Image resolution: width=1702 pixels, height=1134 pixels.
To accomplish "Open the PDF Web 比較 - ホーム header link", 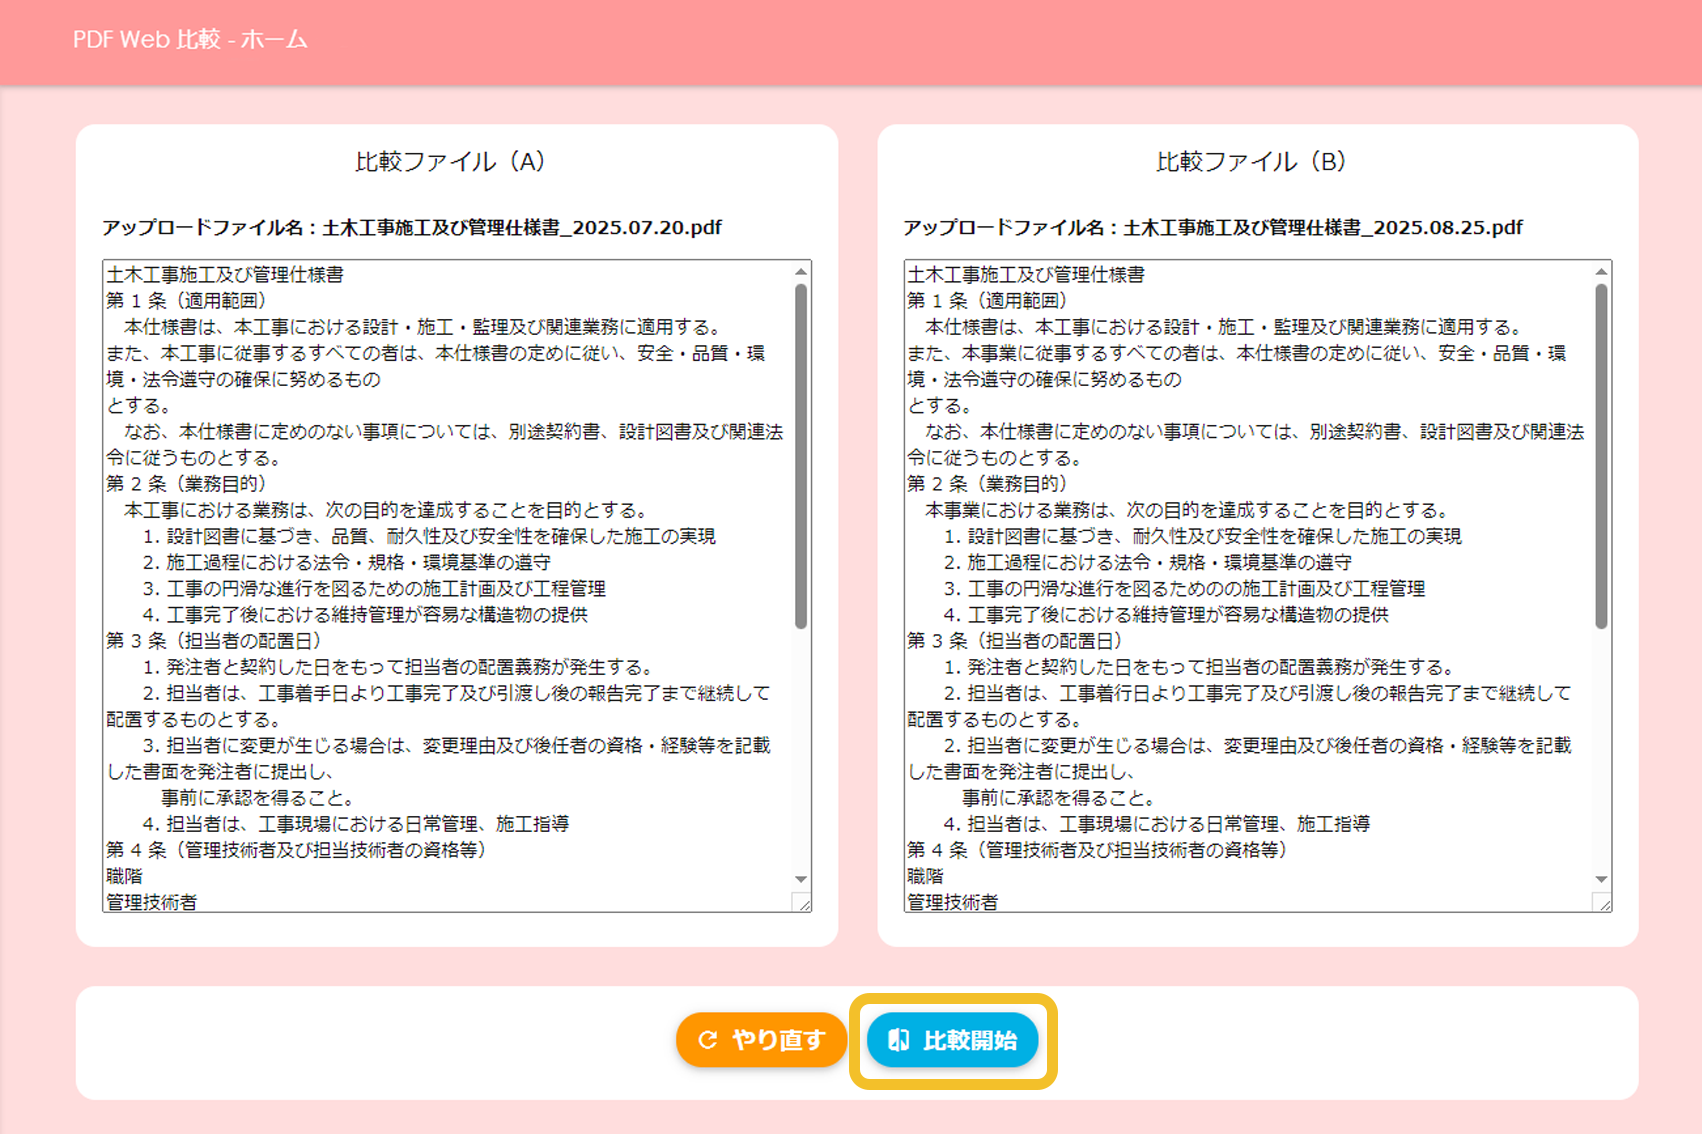I will 190,40.
